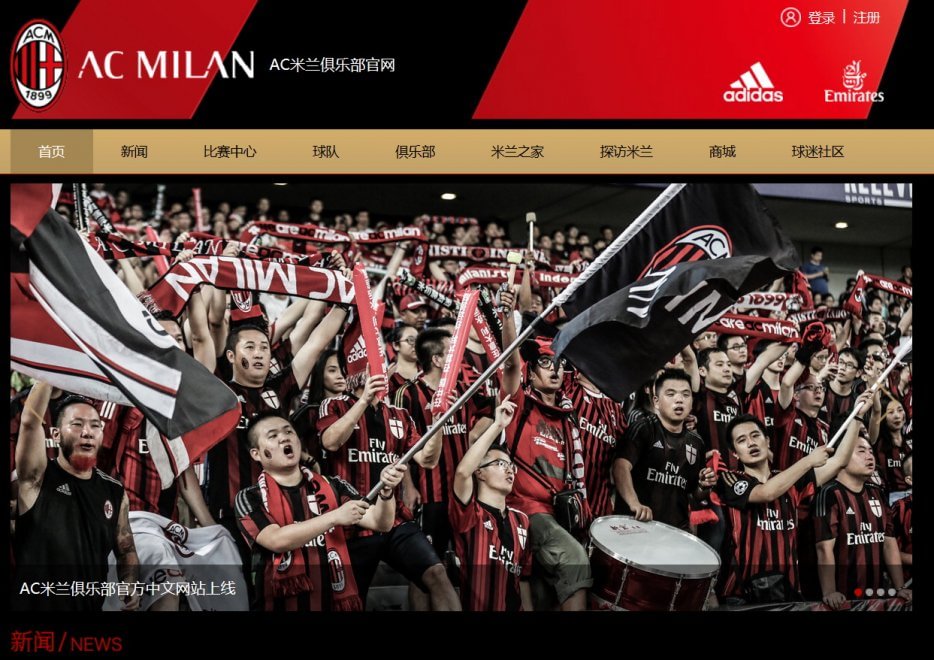Screen dimensions: 934x660
Task: Visit the 商城 store
Action: tap(722, 151)
